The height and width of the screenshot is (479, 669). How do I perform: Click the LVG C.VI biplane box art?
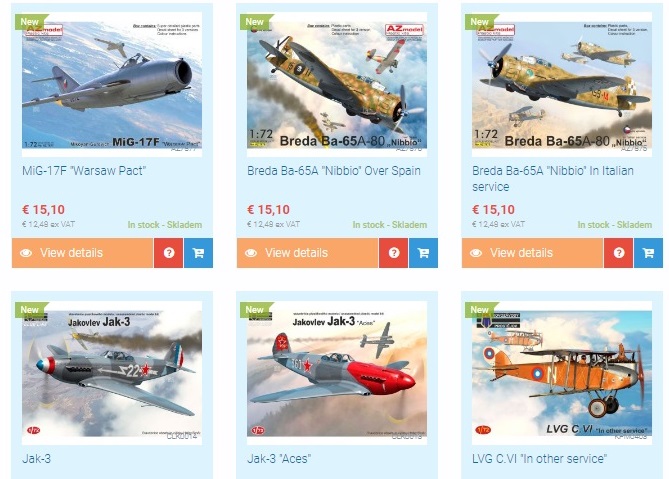(x=562, y=373)
